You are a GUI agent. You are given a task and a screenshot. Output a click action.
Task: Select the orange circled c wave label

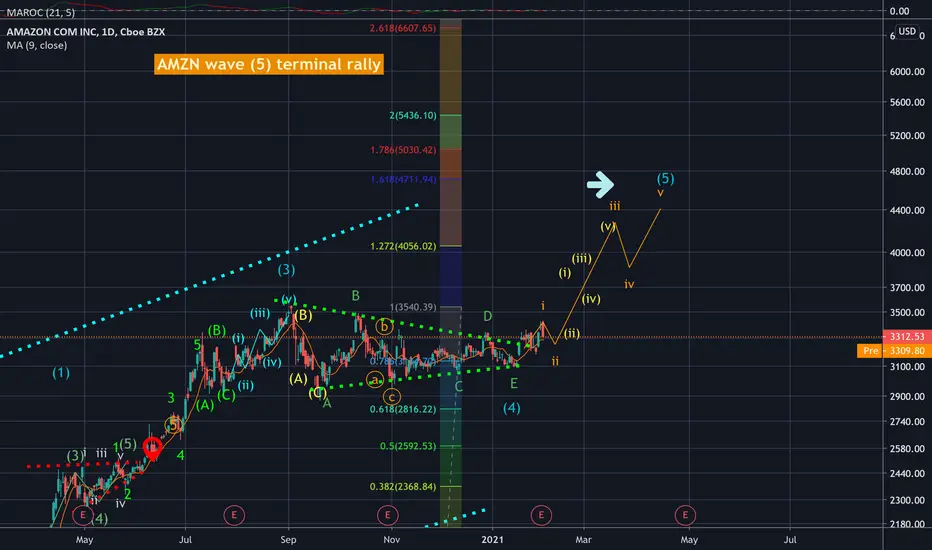391,397
